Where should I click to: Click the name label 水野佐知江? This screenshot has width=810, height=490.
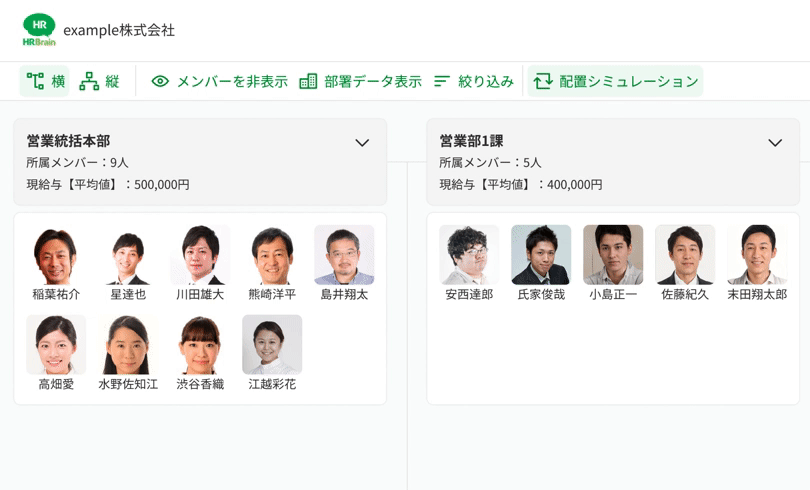[x=128, y=384]
